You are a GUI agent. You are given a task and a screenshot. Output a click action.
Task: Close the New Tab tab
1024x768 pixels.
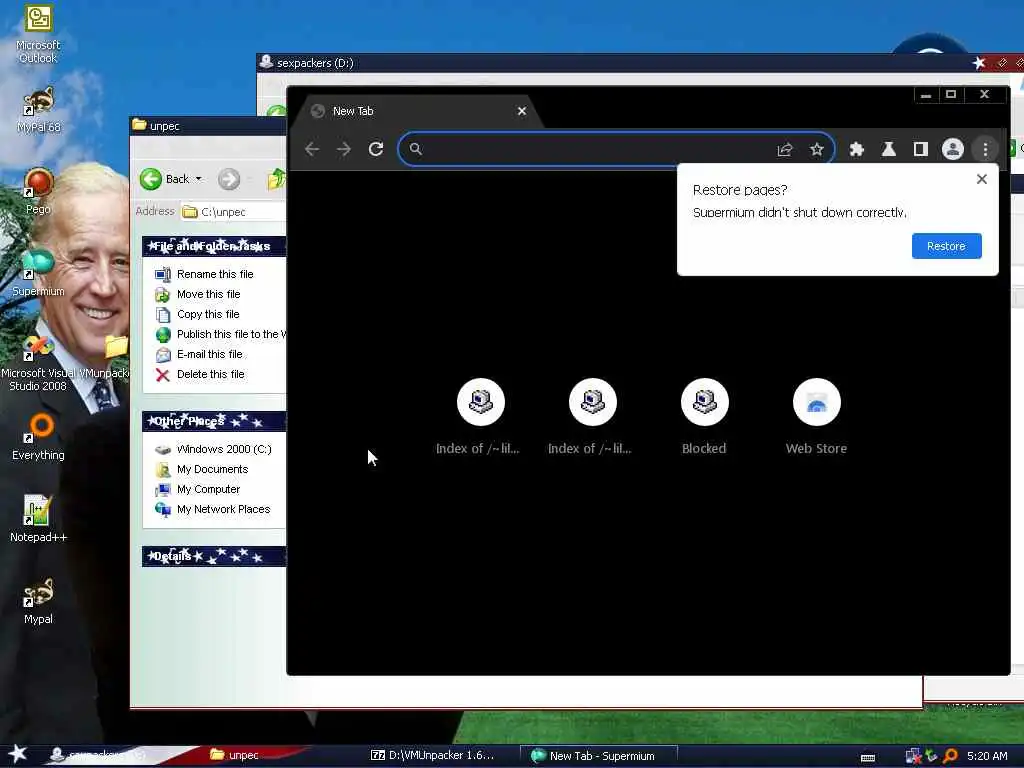(522, 111)
